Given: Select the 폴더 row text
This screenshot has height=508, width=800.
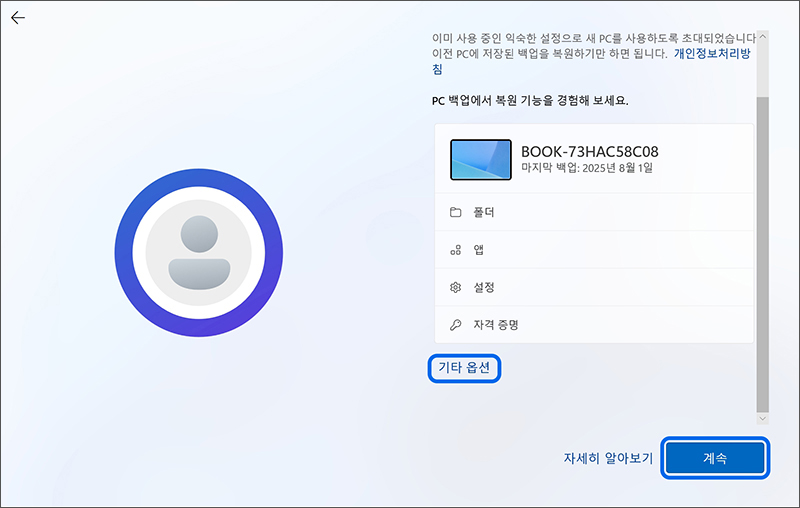Looking at the screenshot, I should 484,212.
